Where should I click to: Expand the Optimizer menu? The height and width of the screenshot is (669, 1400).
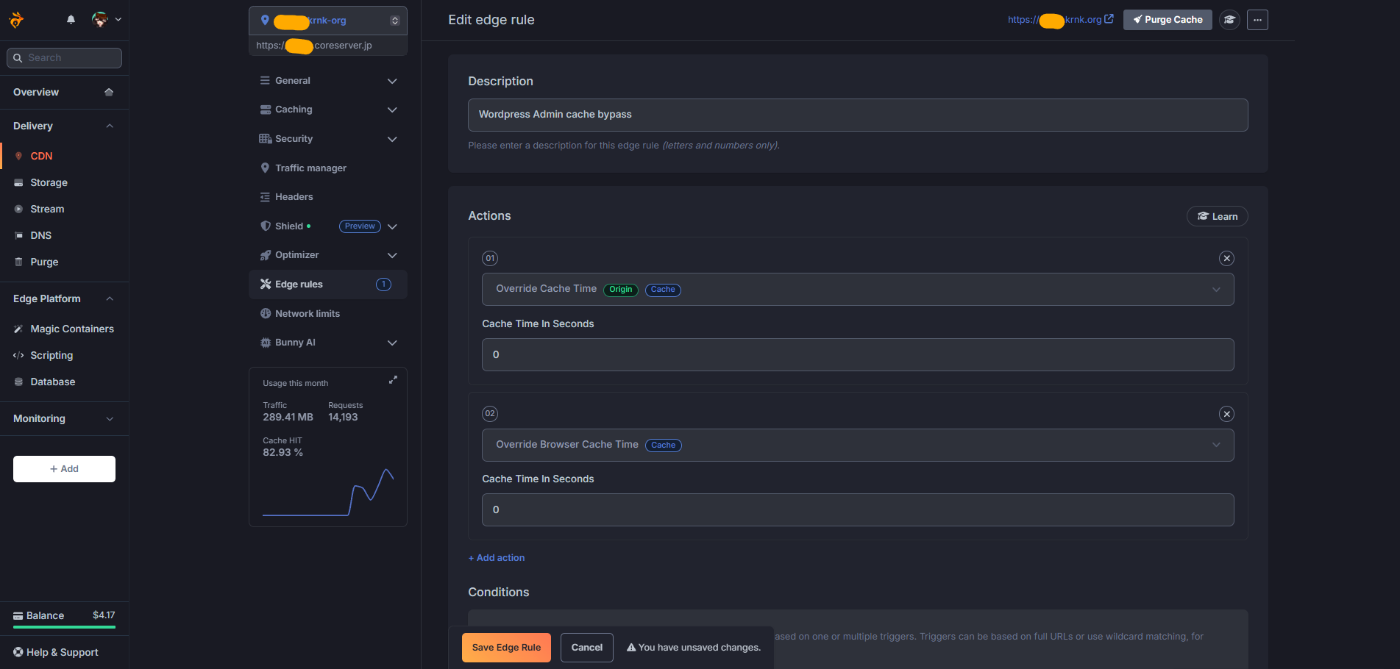click(x=328, y=255)
